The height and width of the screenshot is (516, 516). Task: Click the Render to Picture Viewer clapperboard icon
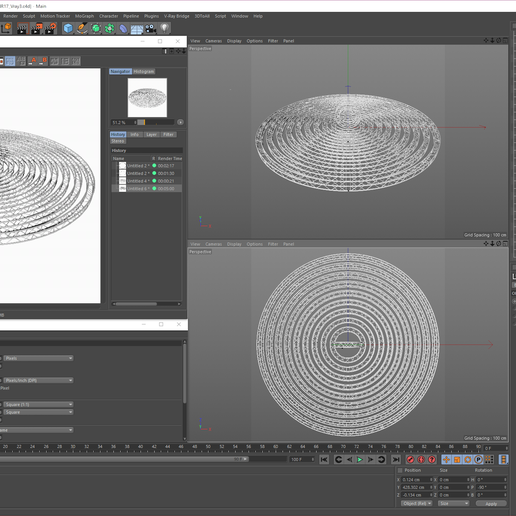[x=37, y=29]
